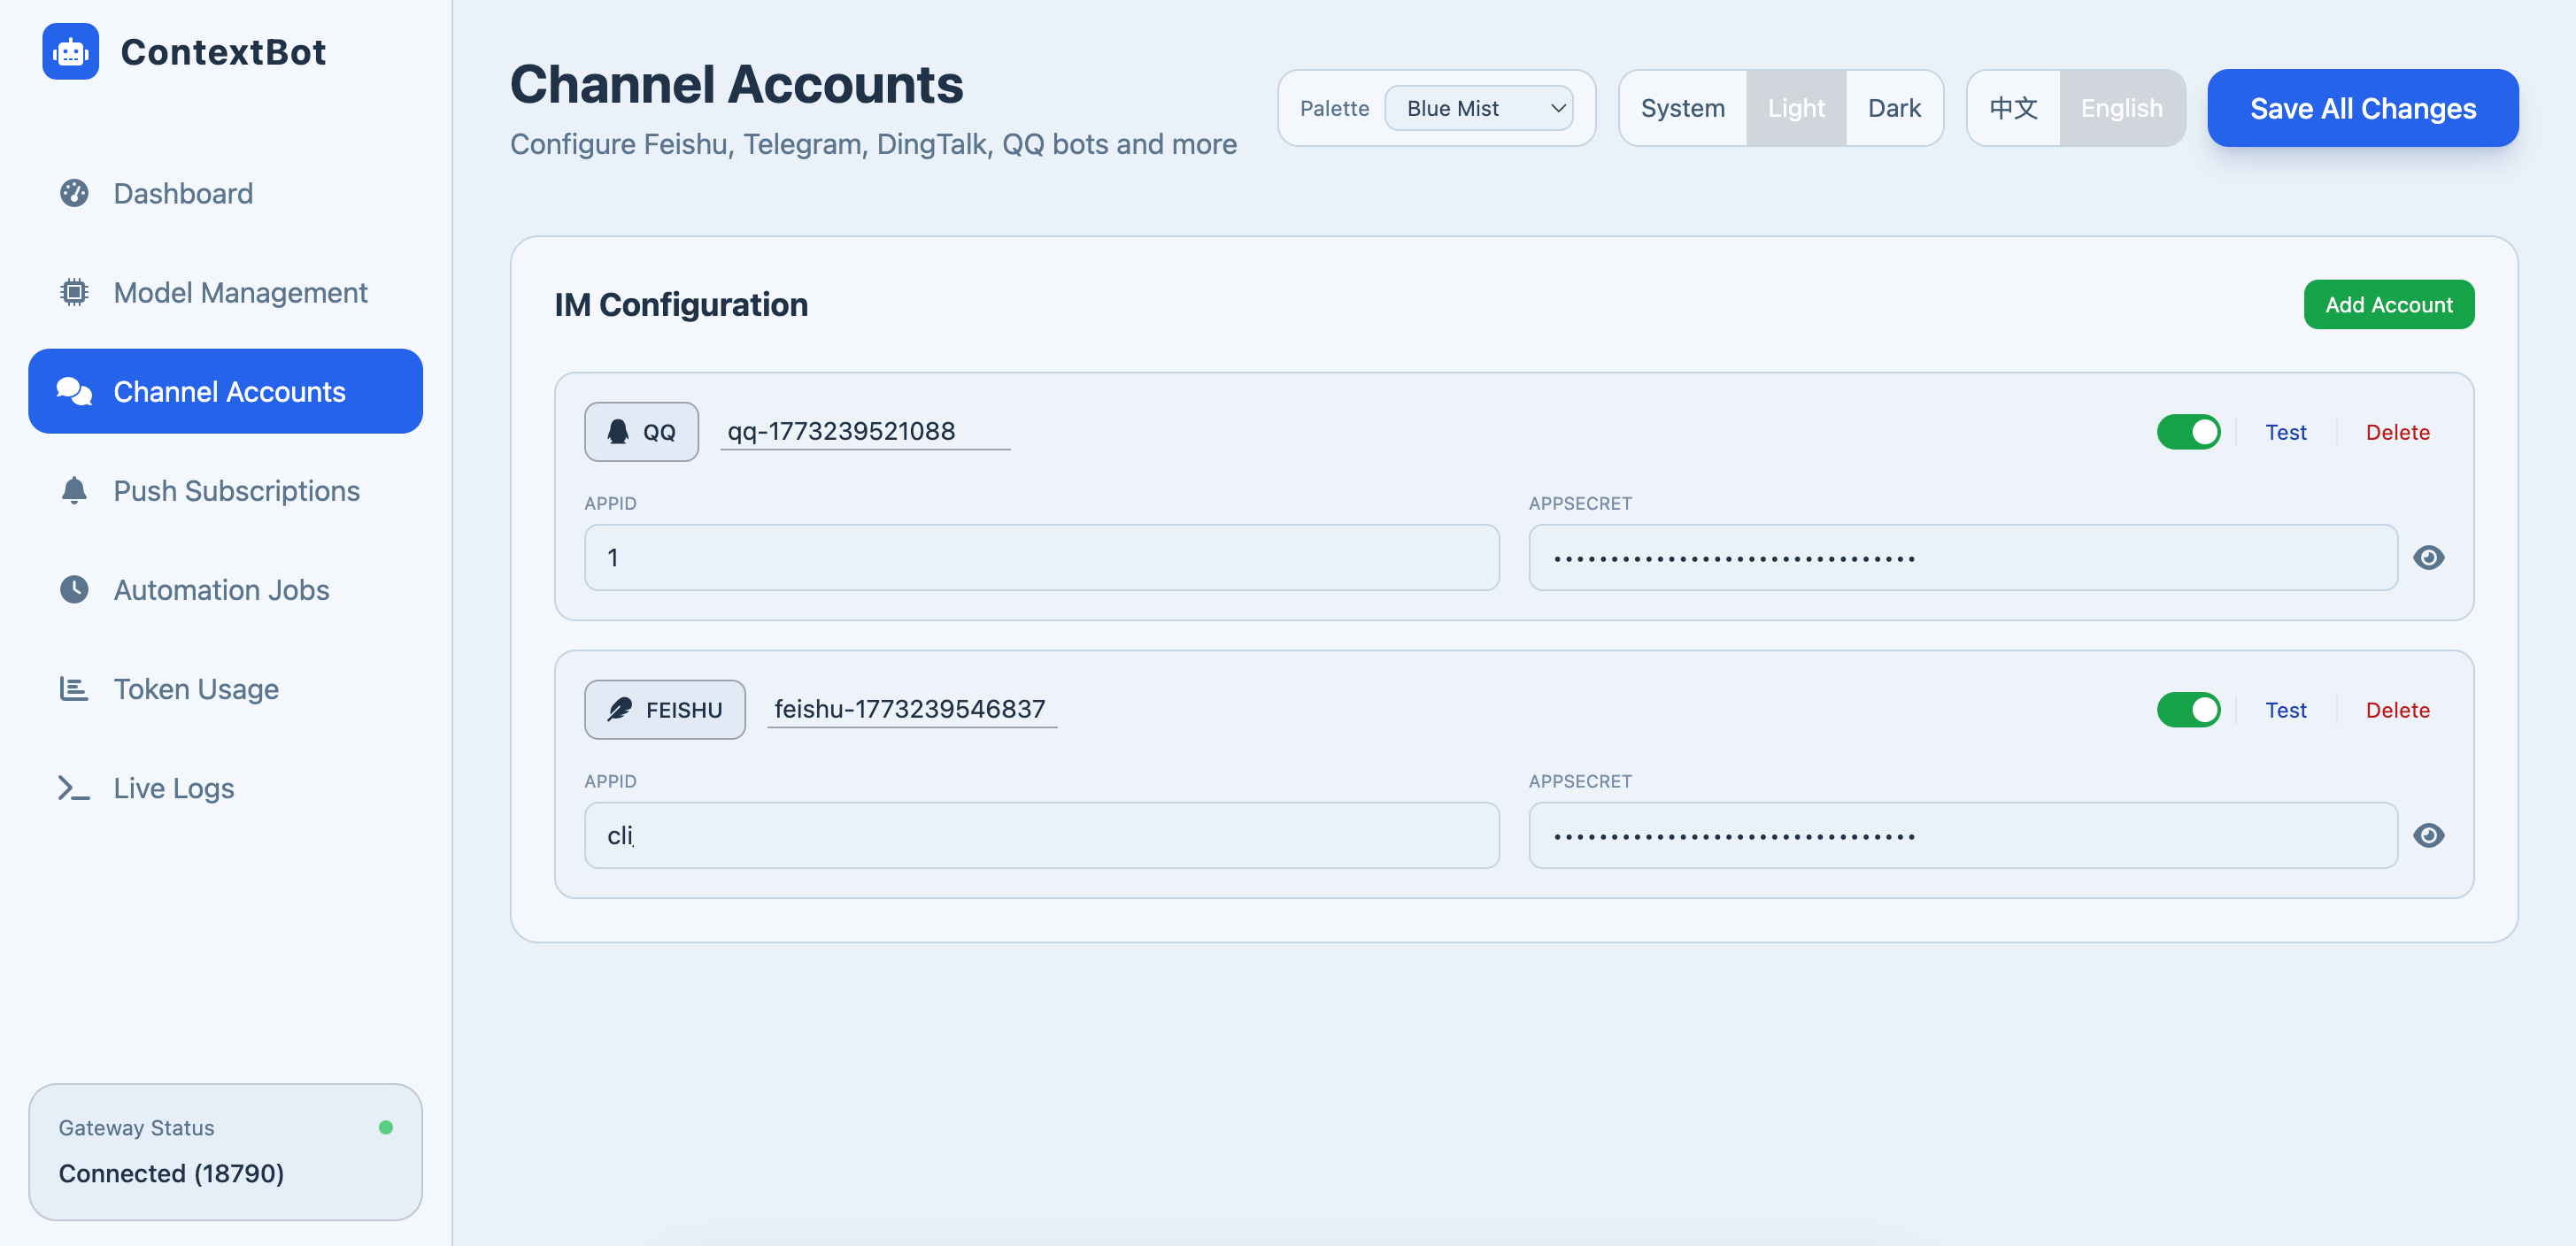Disable the QQ account toggle switch

(x=2188, y=432)
